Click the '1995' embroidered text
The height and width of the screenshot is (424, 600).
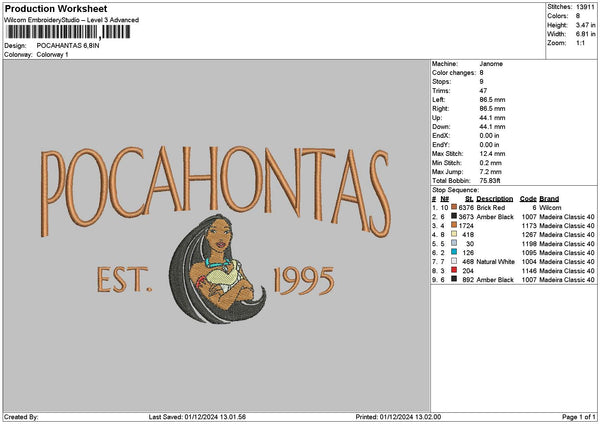pos(304,281)
